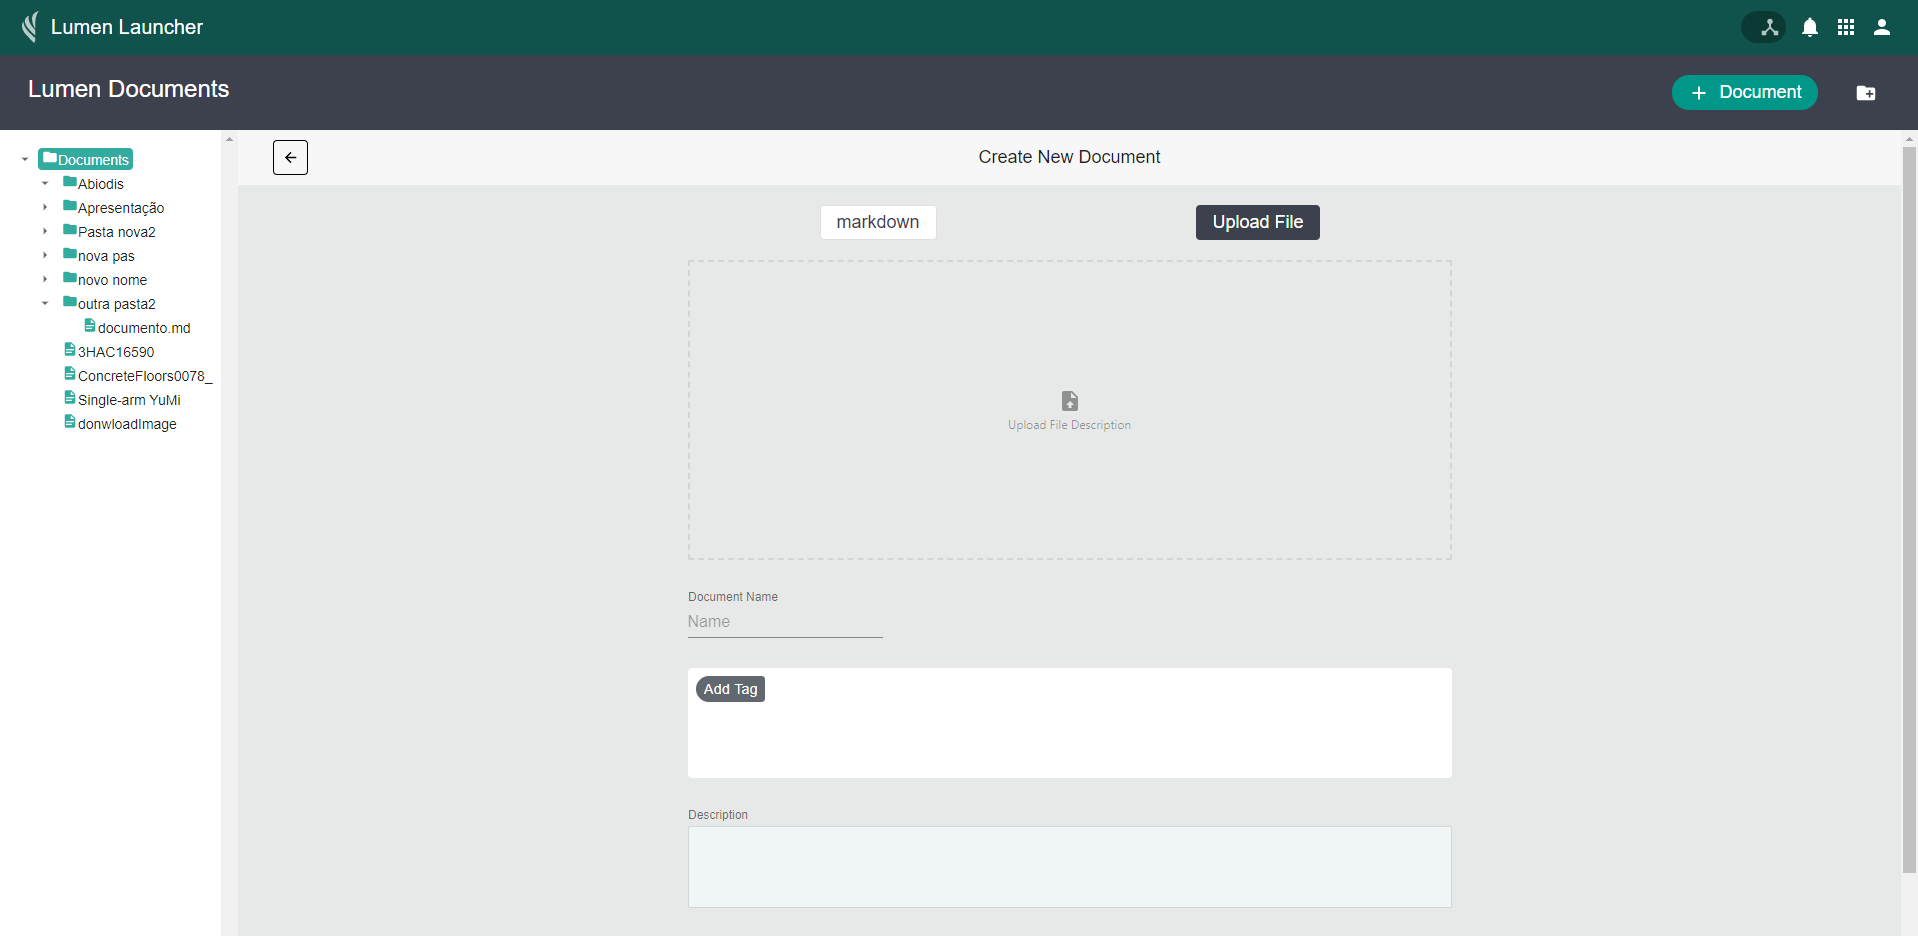This screenshot has width=1918, height=936.
Task: Select the Pasta nova2 tree label
Action: point(117,232)
